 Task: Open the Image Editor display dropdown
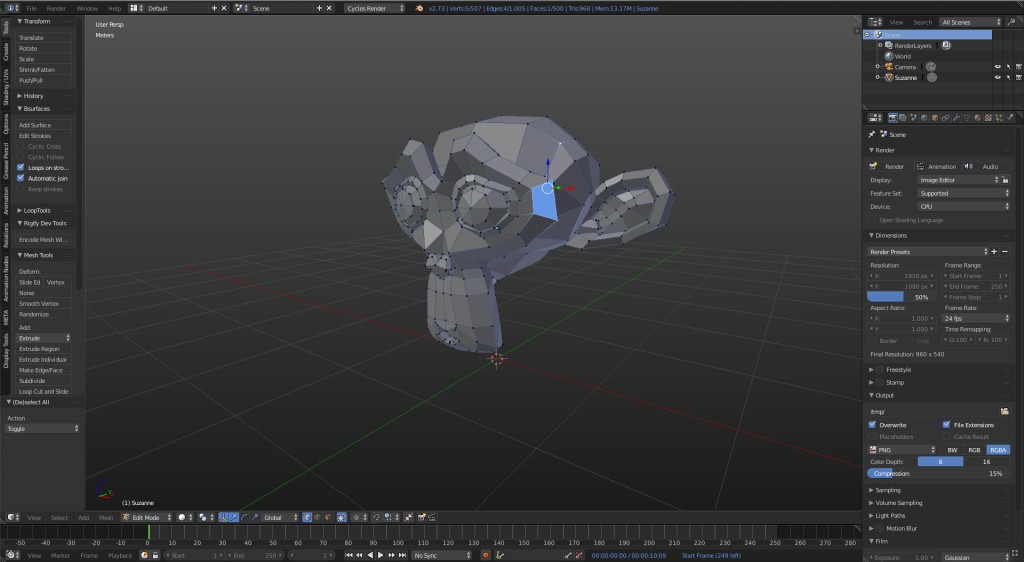click(x=958, y=180)
